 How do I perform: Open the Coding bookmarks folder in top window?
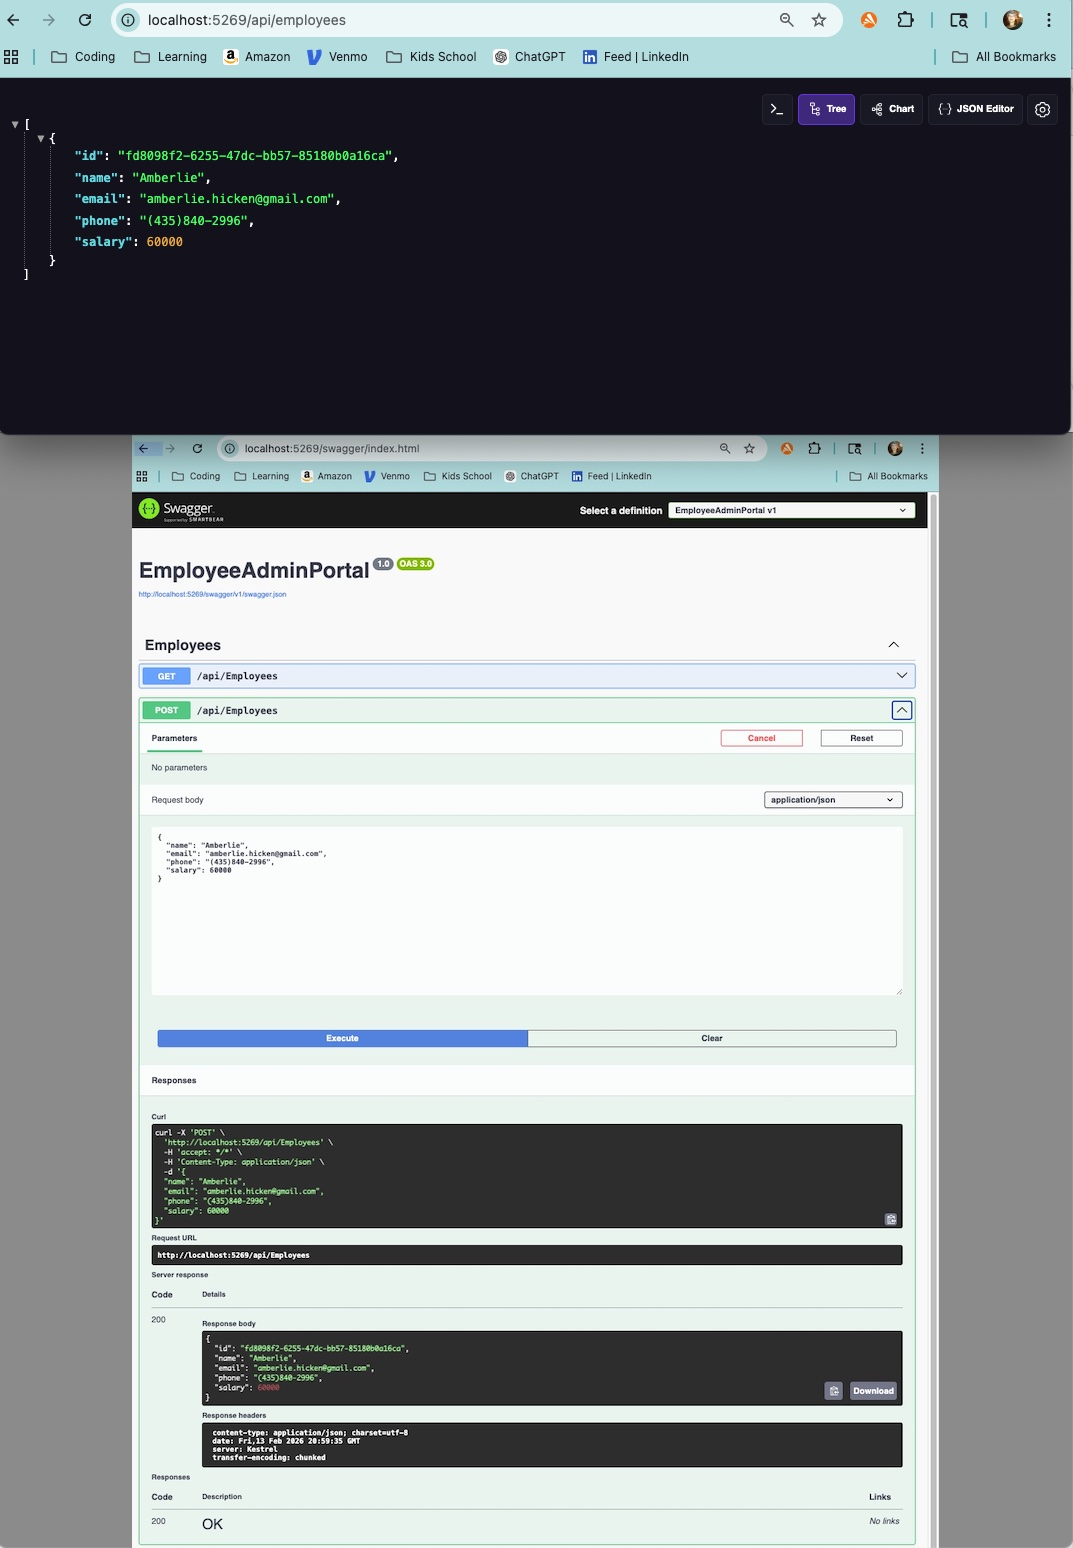point(83,57)
